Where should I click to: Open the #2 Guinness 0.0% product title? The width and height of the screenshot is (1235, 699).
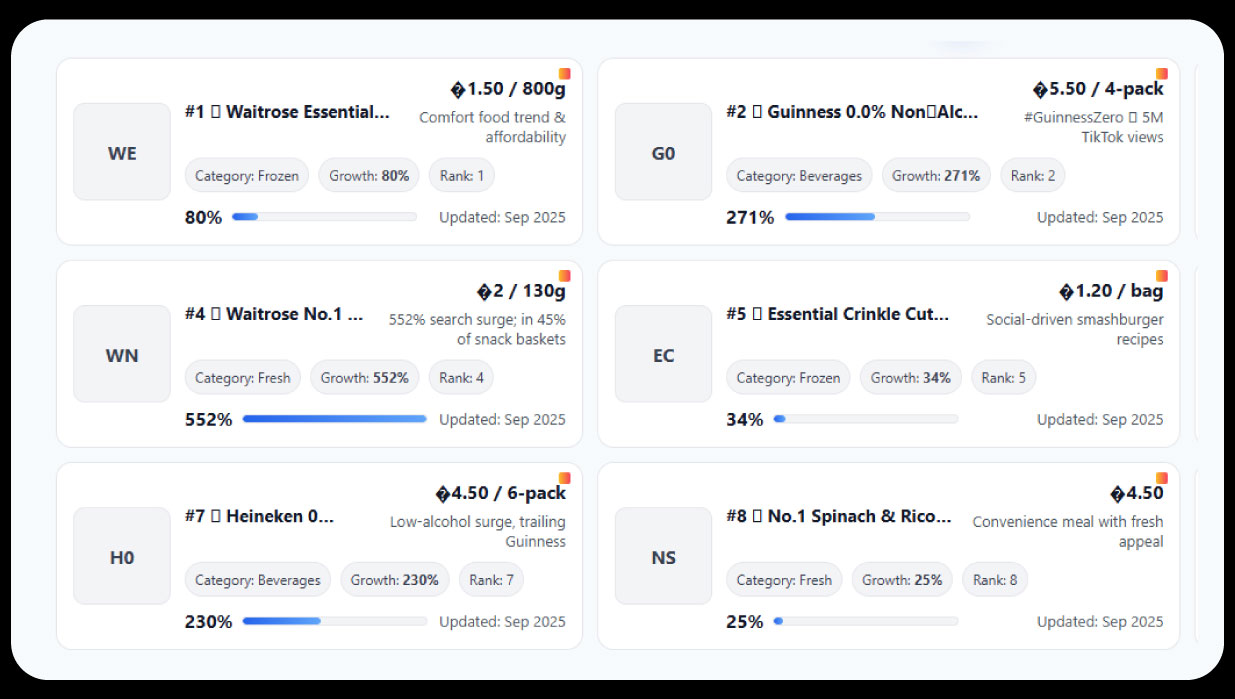(x=852, y=112)
